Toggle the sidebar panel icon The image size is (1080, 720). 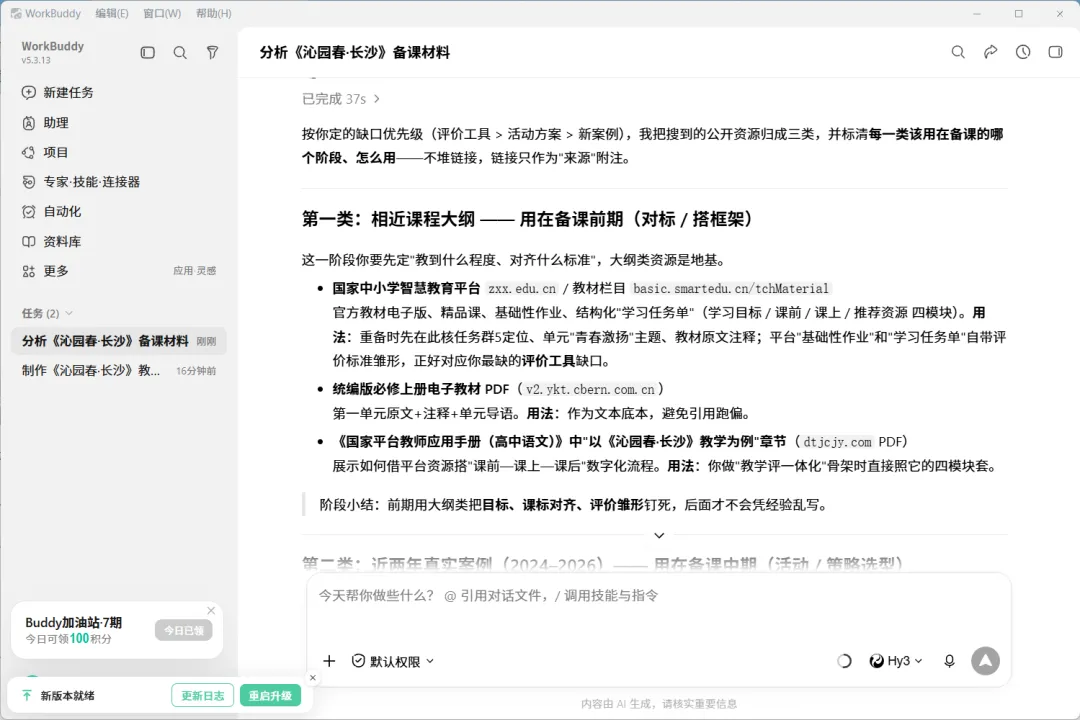[147, 52]
